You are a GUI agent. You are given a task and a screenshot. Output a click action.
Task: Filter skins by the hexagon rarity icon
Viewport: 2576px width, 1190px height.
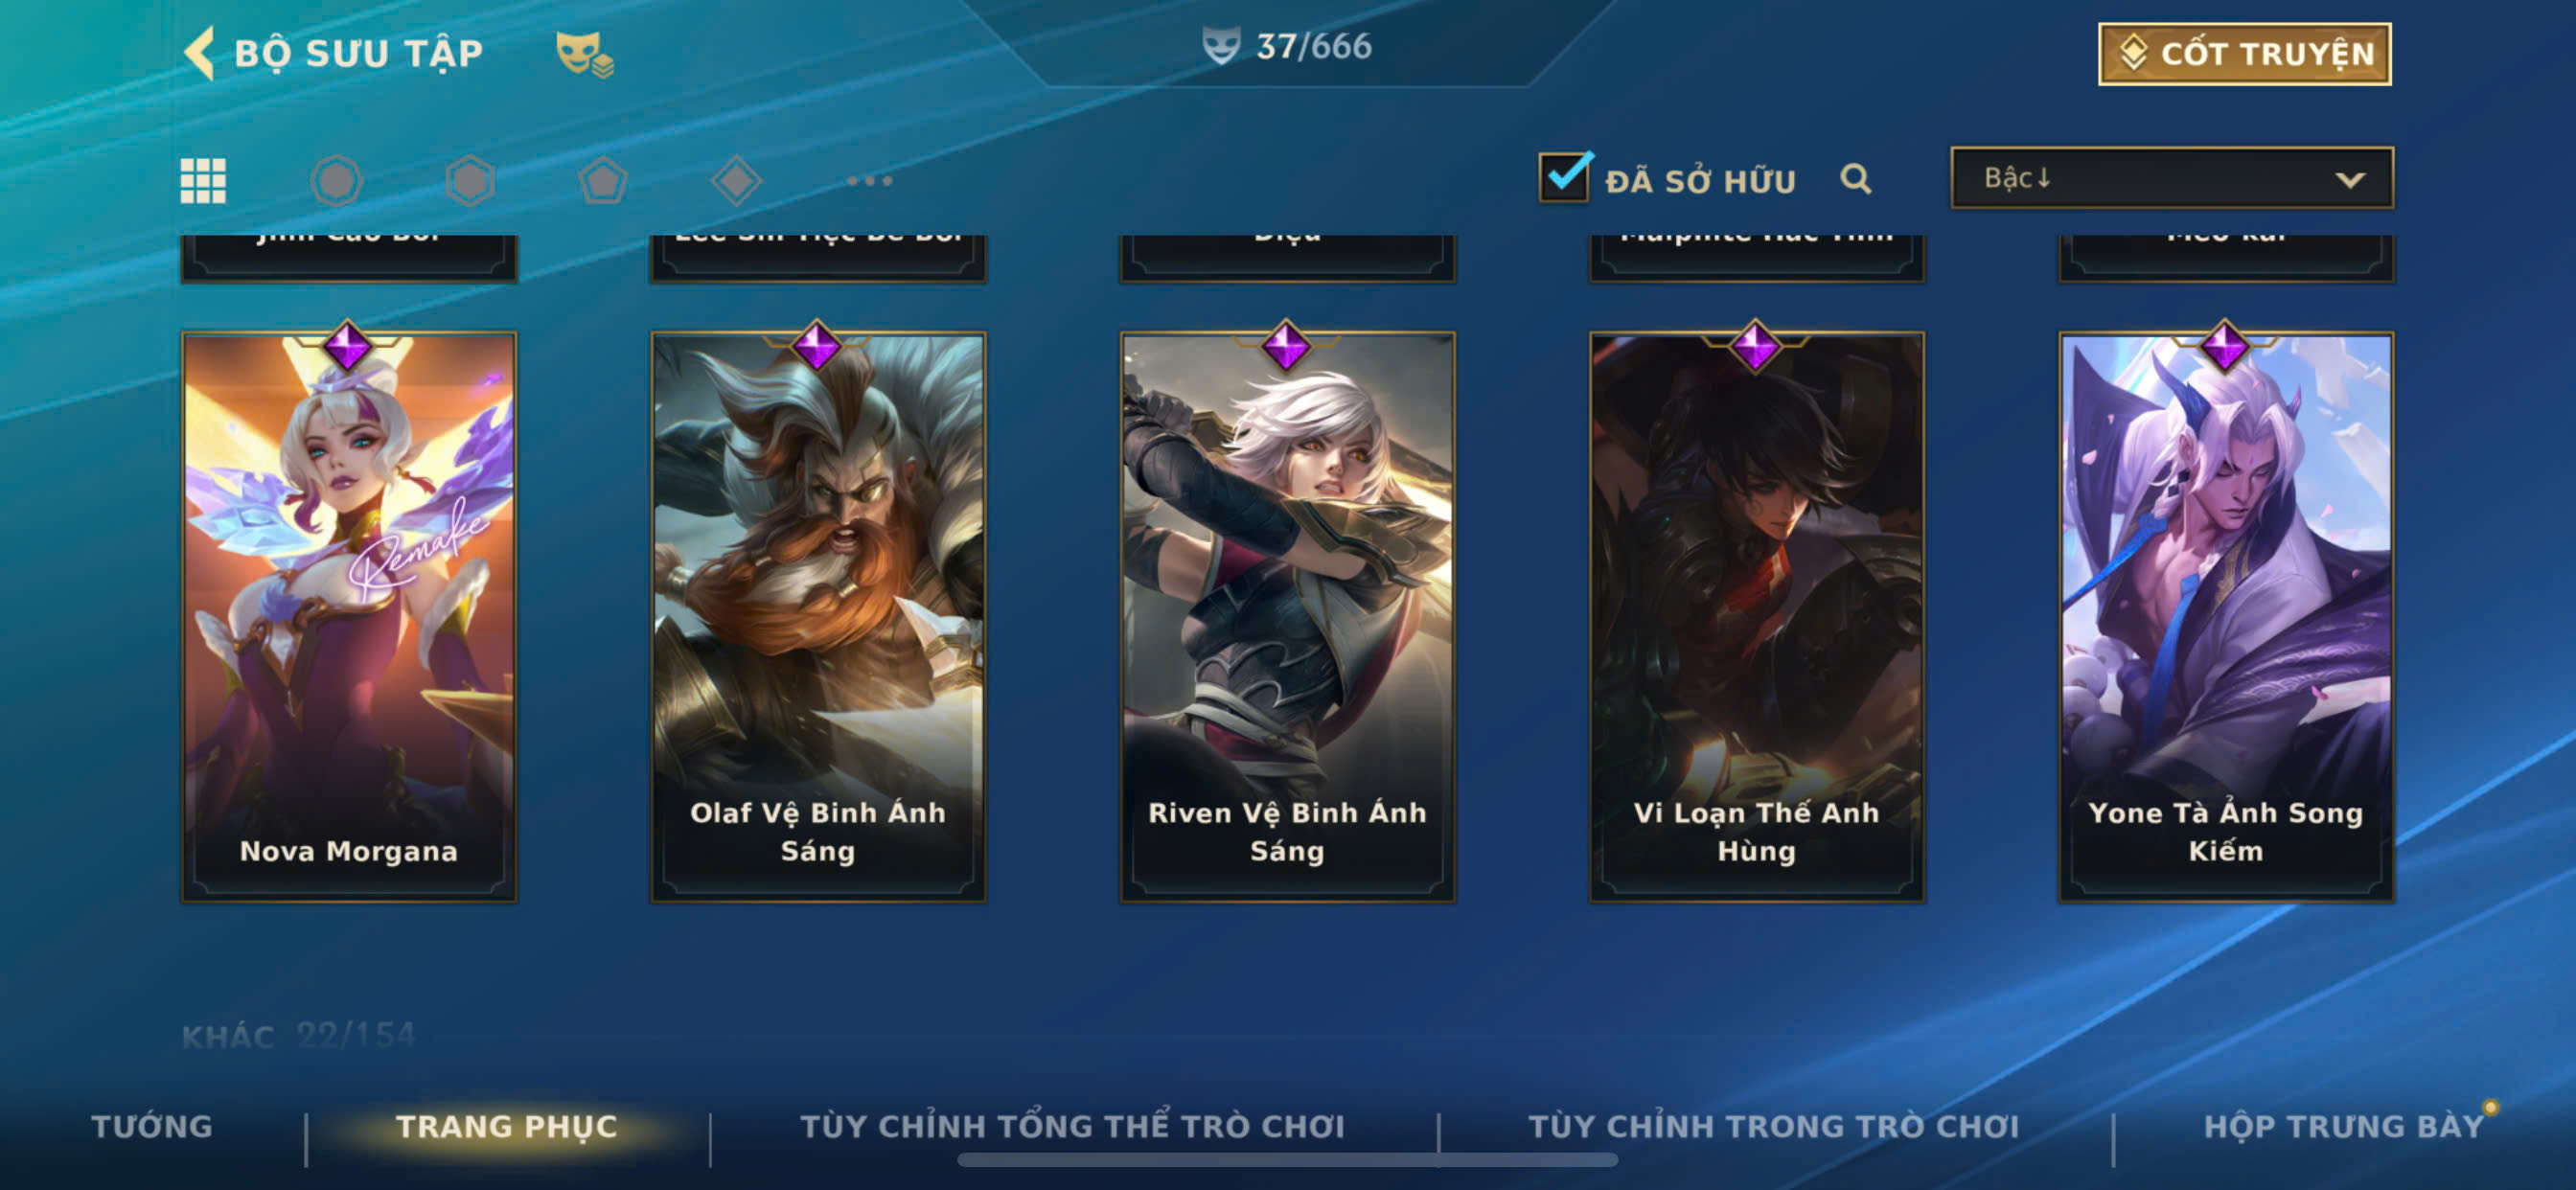tap(470, 181)
